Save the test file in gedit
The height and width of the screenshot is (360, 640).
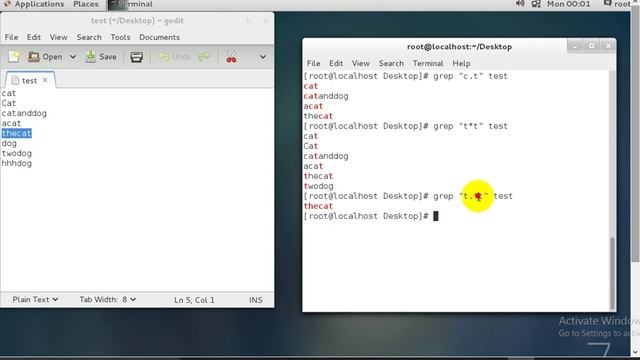coord(101,57)
